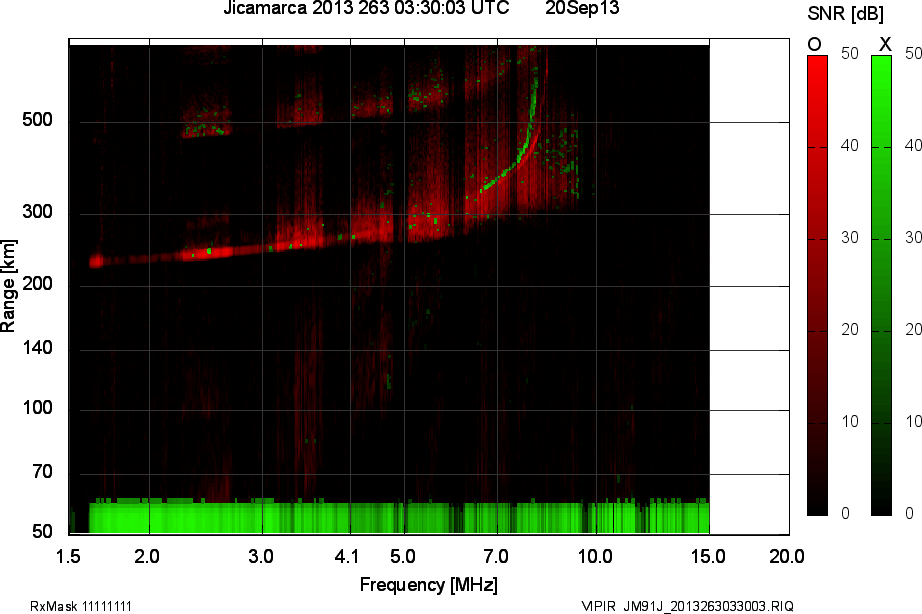922x614 pixels.
Task: Click the RxMask 11111111 footer text
Action: tap(81, 606)
